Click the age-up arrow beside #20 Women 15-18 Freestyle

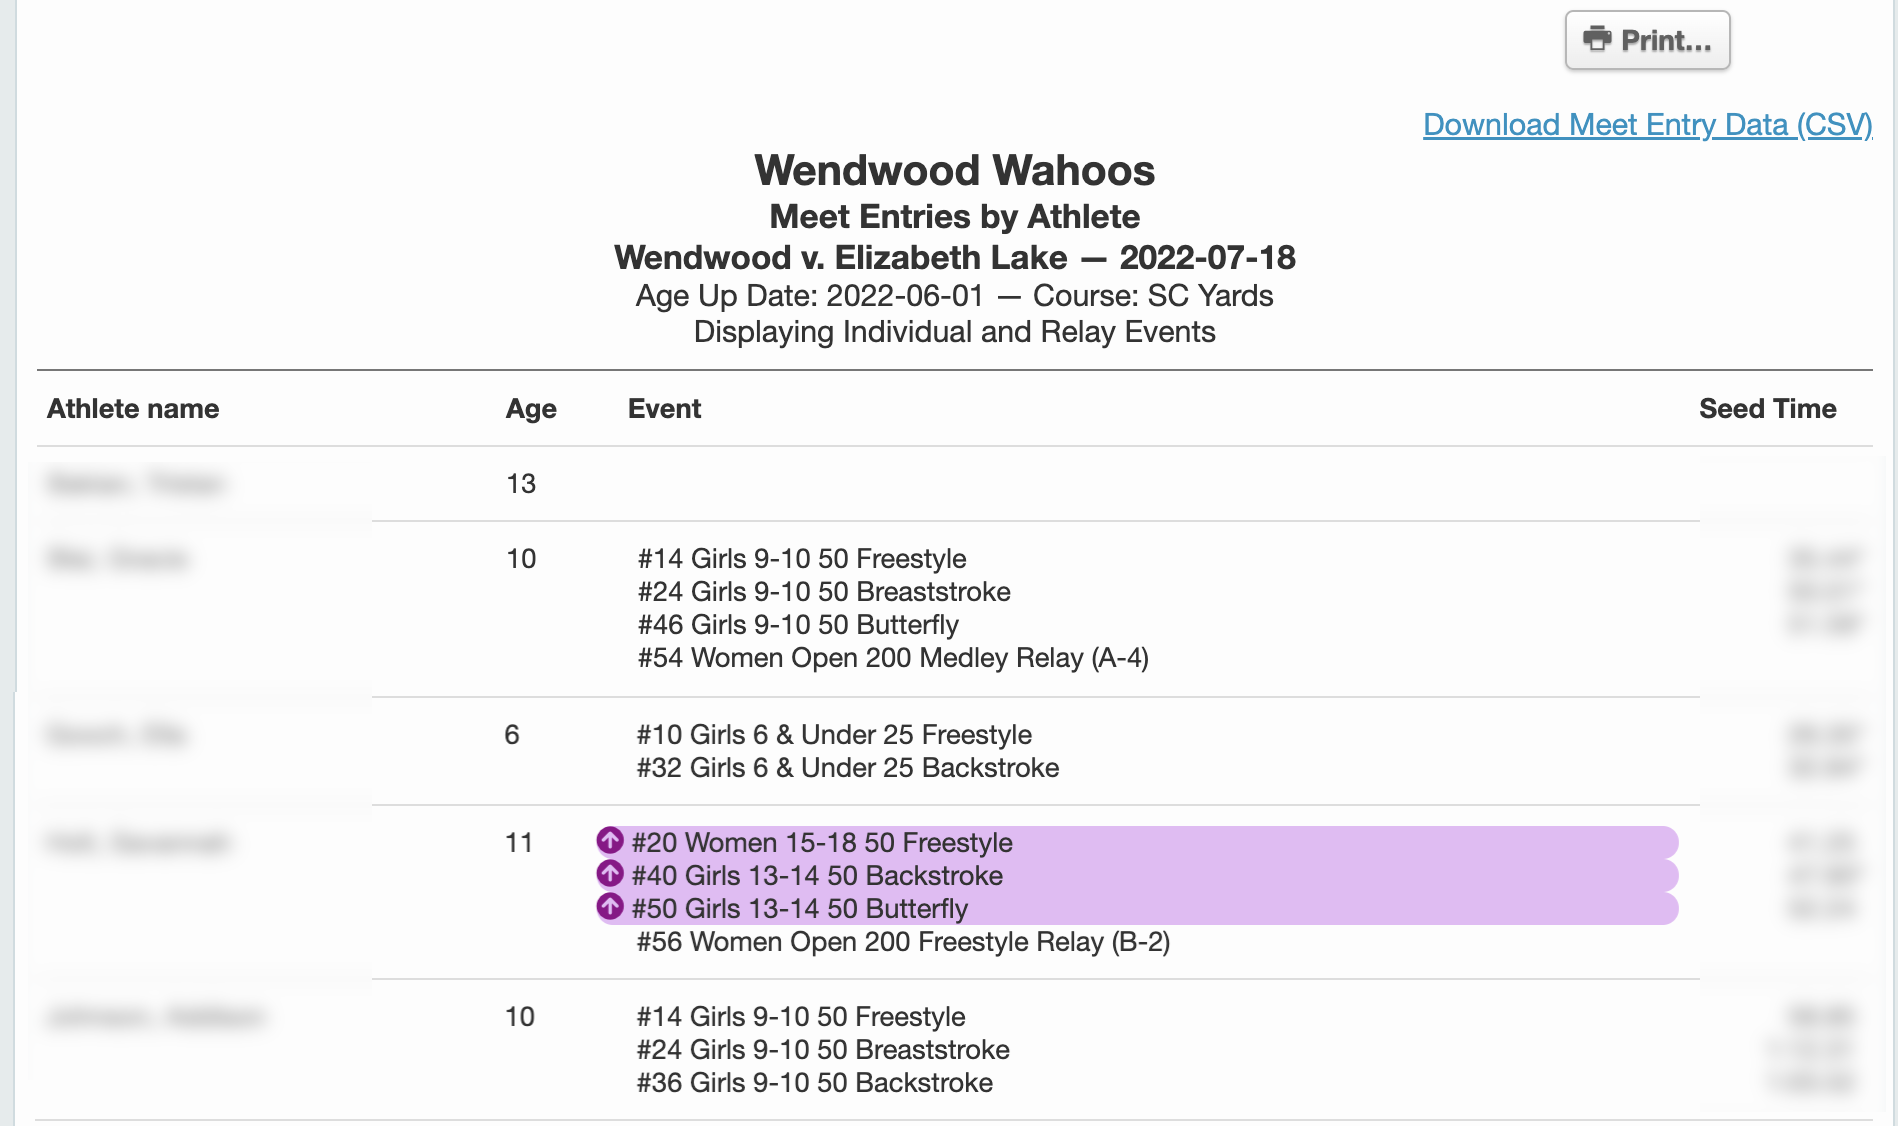(611, 842)
